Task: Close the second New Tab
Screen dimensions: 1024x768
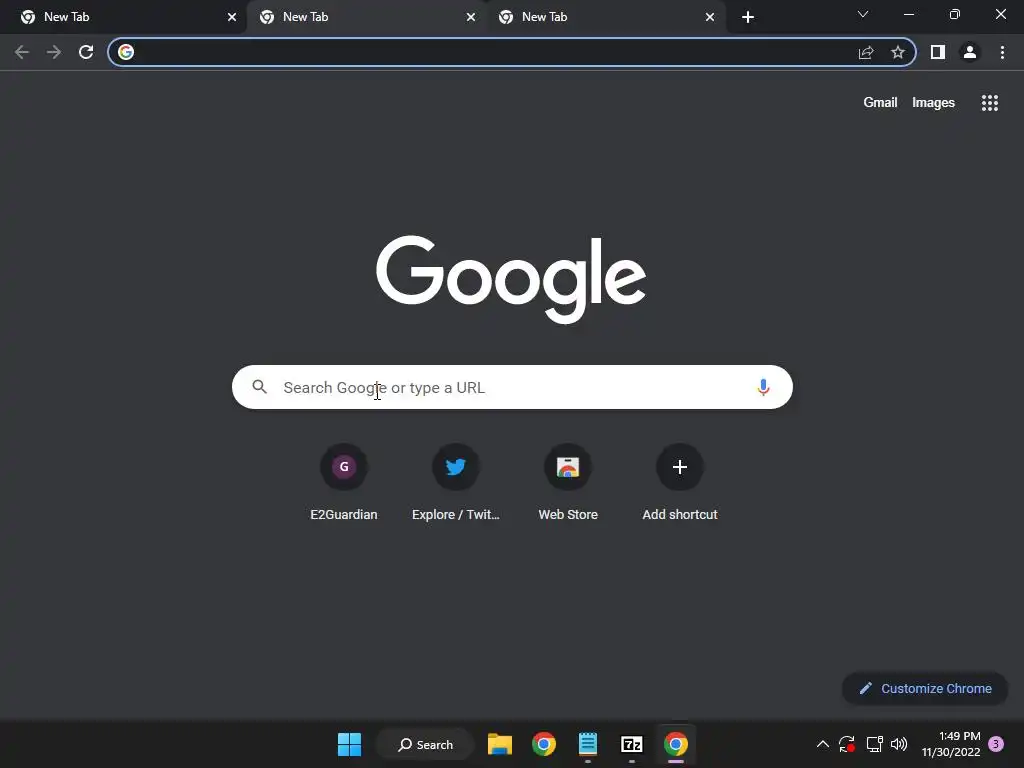Action: click(471, 17)
